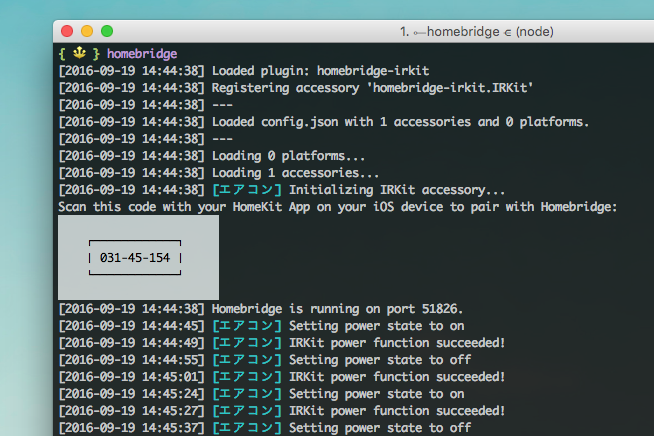The height and width of the screenshot is (436, 654).
Task: Minimize the terminal with the yellow button
Action: click(x=87, y=31)
